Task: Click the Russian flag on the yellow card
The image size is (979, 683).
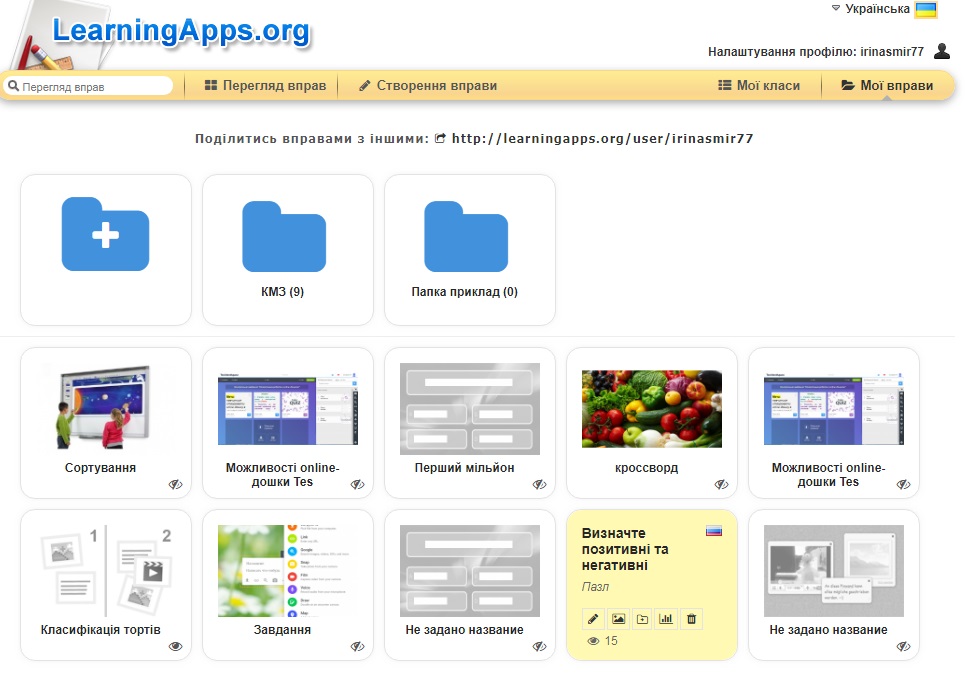Action: 714,531
